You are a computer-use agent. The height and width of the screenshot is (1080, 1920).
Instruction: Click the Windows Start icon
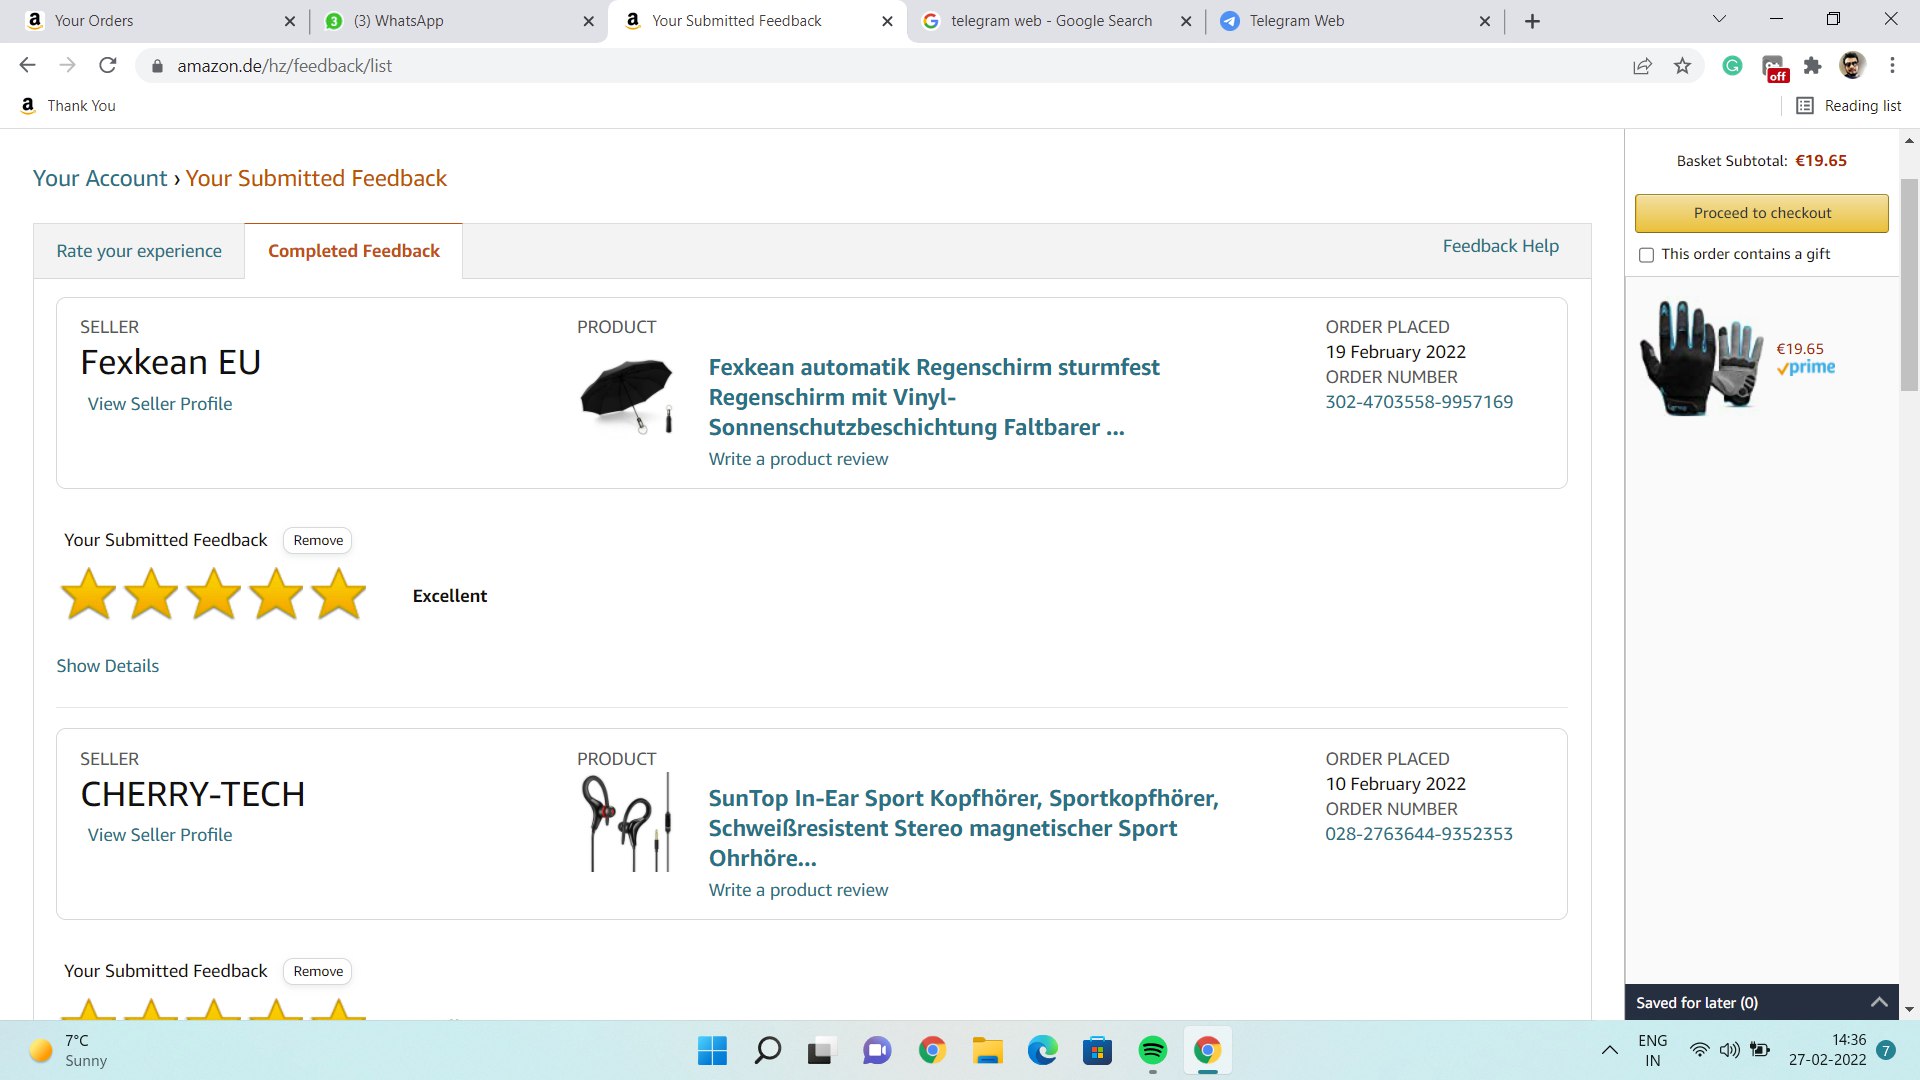click(712, 1051)
